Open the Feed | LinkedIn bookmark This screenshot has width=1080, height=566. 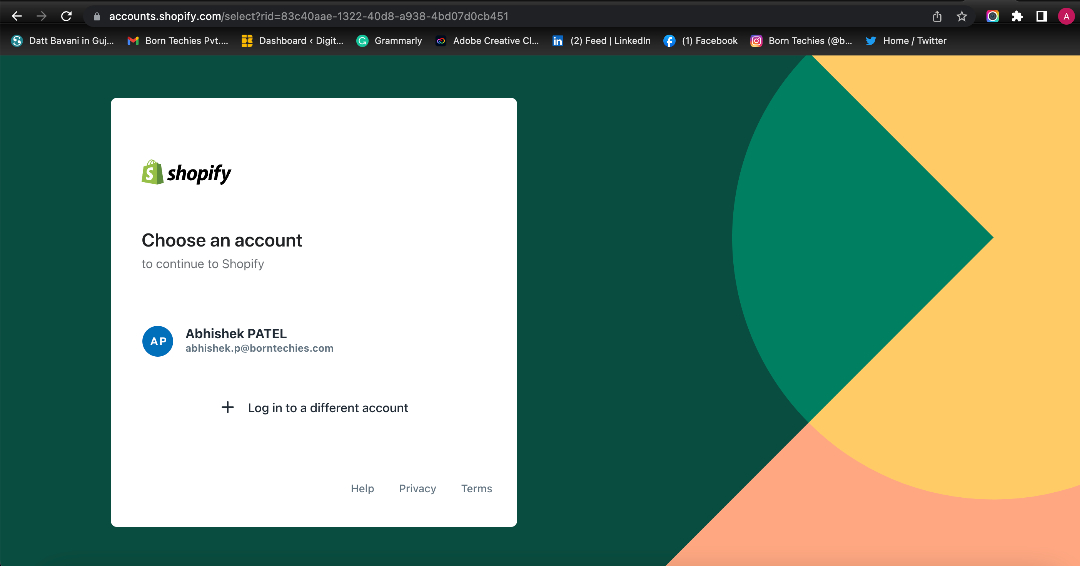[601, 41]
